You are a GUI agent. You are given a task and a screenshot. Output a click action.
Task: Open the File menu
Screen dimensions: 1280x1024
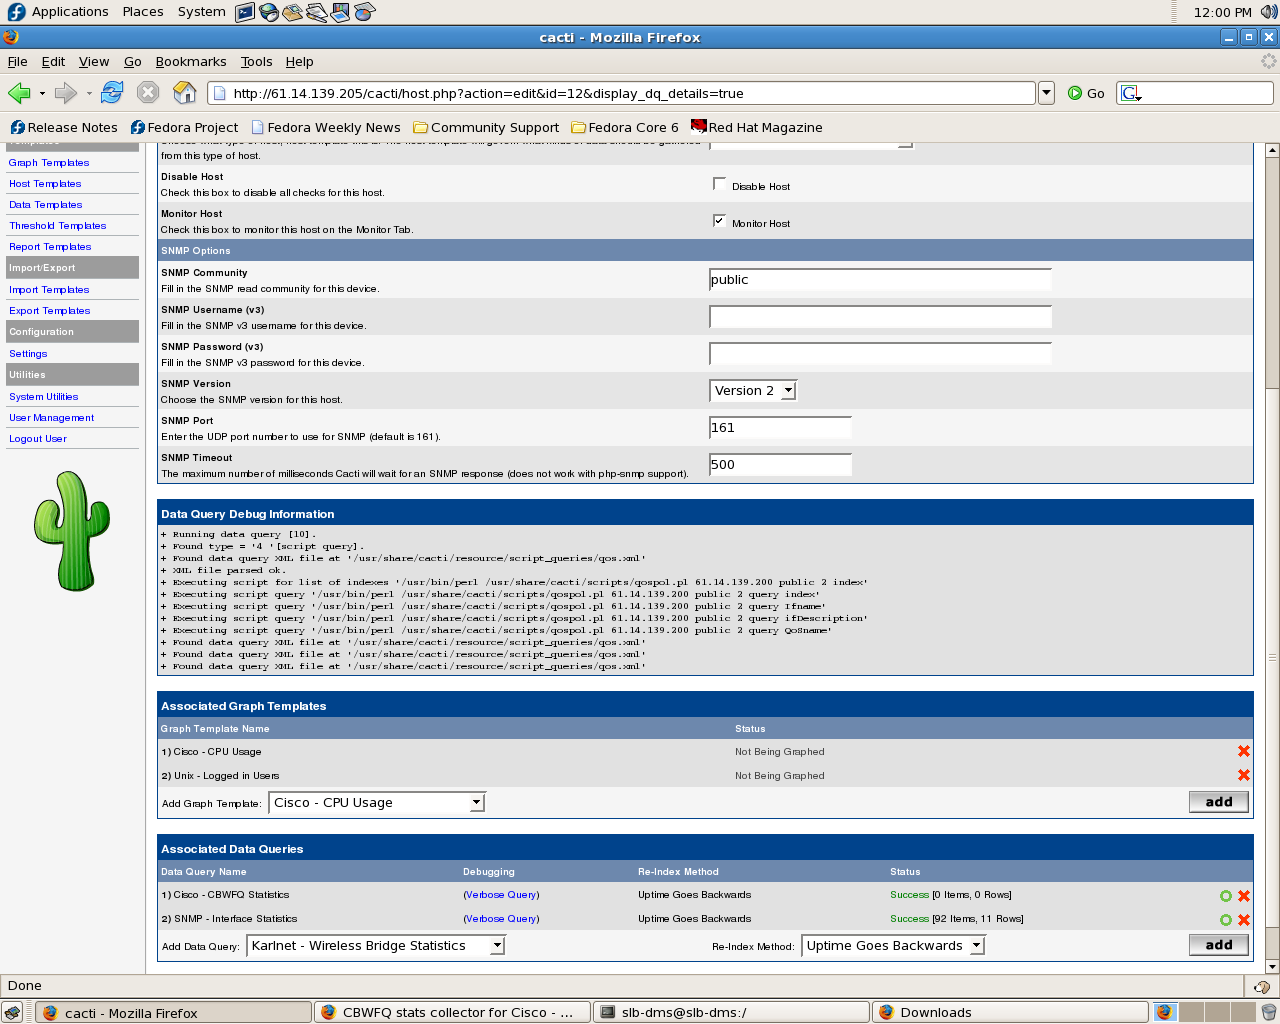[x=18, y=61]
